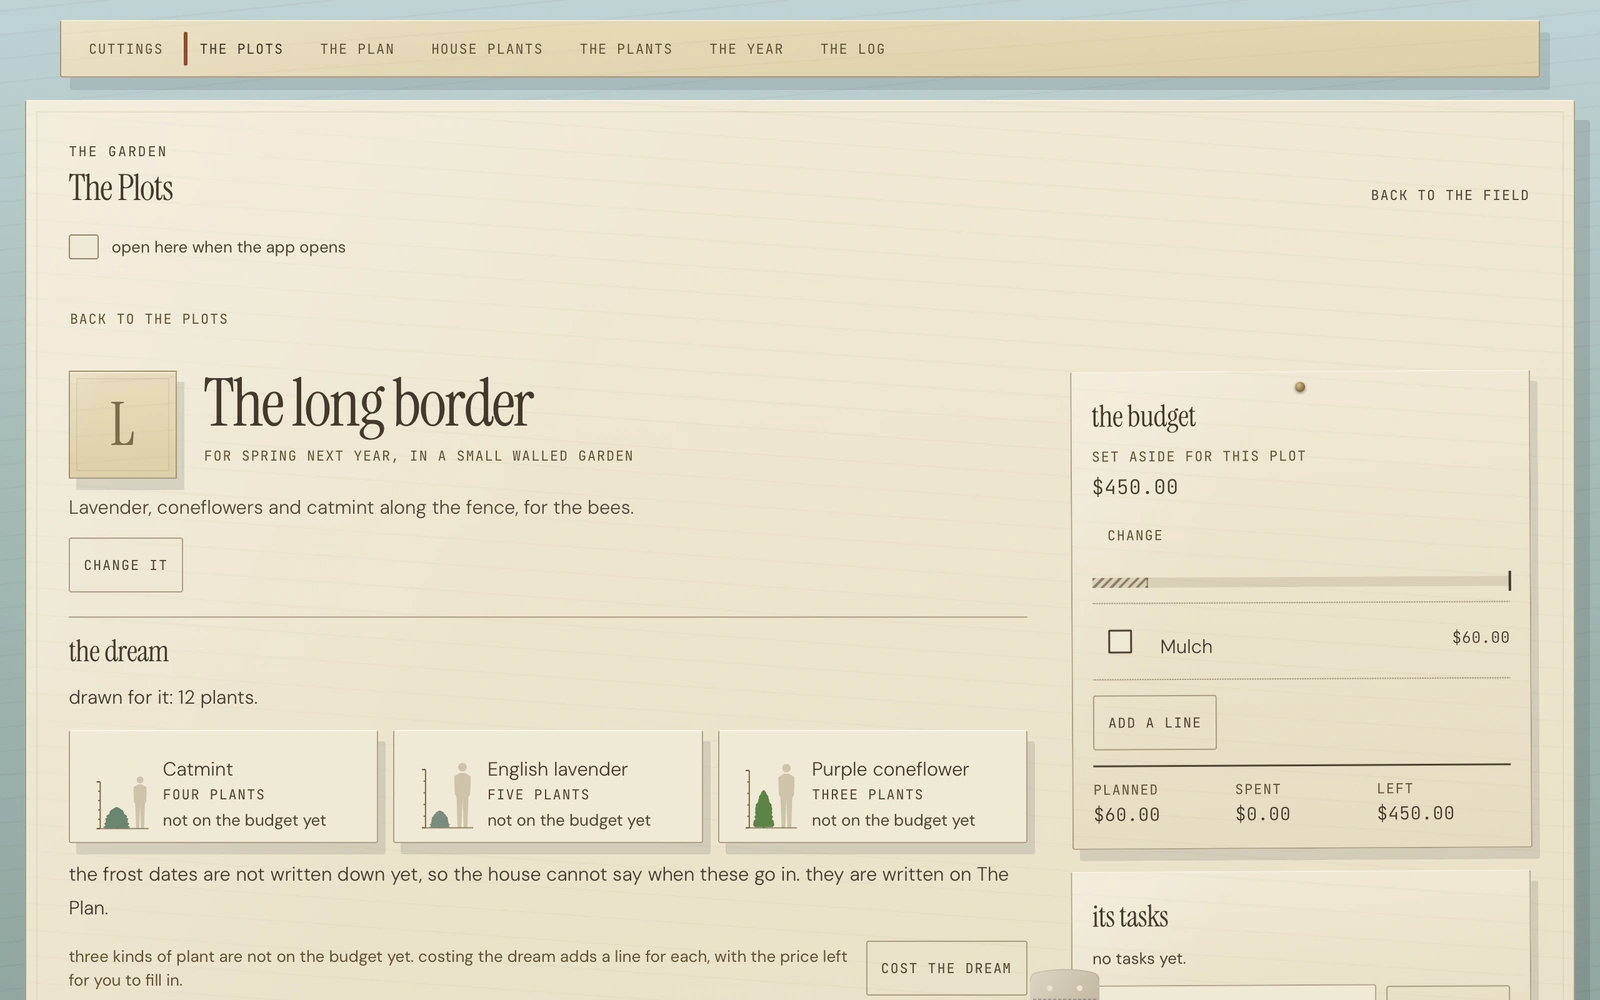Select The Year in the navigation
Image resolution: width=1600 pixels, height=1000 pixels.
(x=746, y=49)
